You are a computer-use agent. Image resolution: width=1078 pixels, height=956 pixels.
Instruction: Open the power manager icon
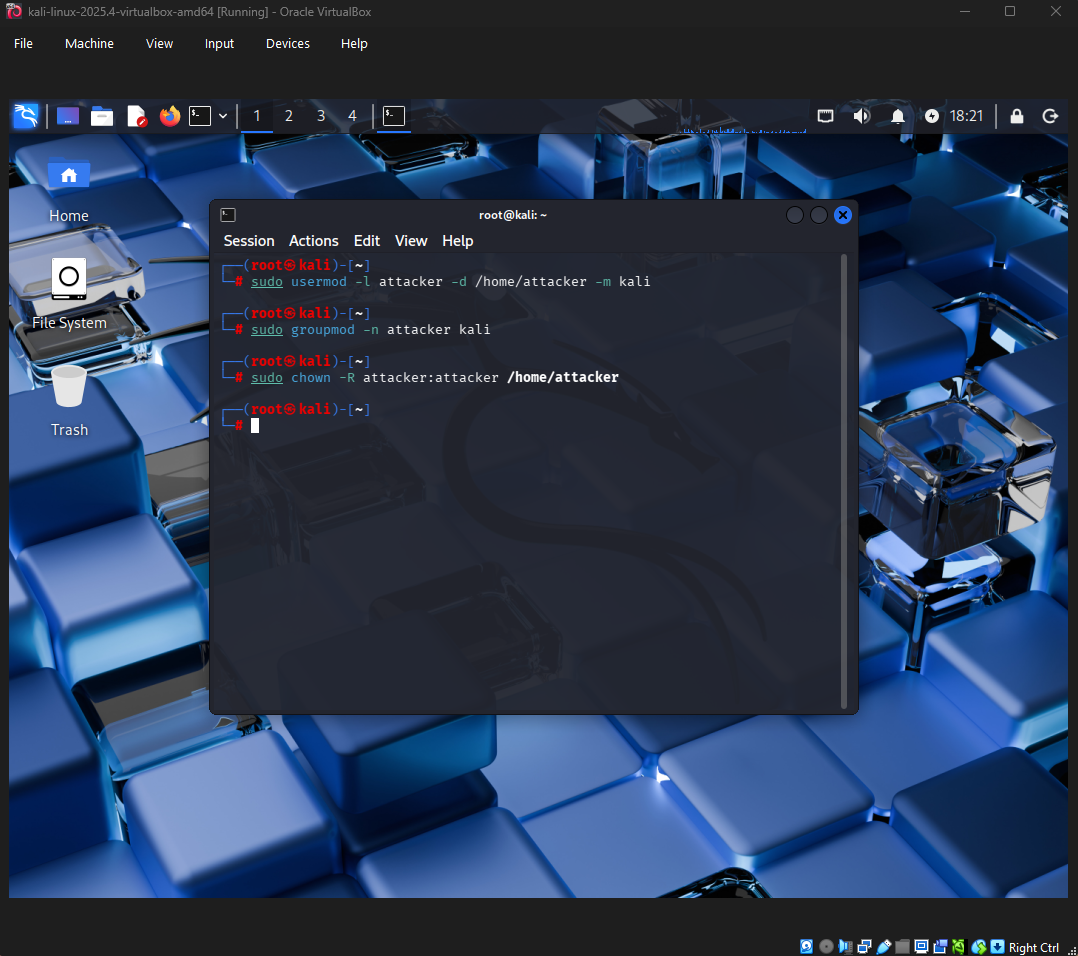(x=932, y=116)
